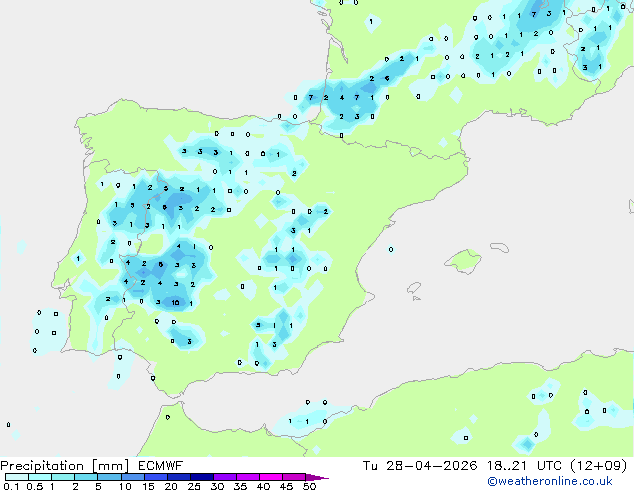This screenshot has width=634, height=490.
Task: Click the '30' legend scale value
Action: 217,486
